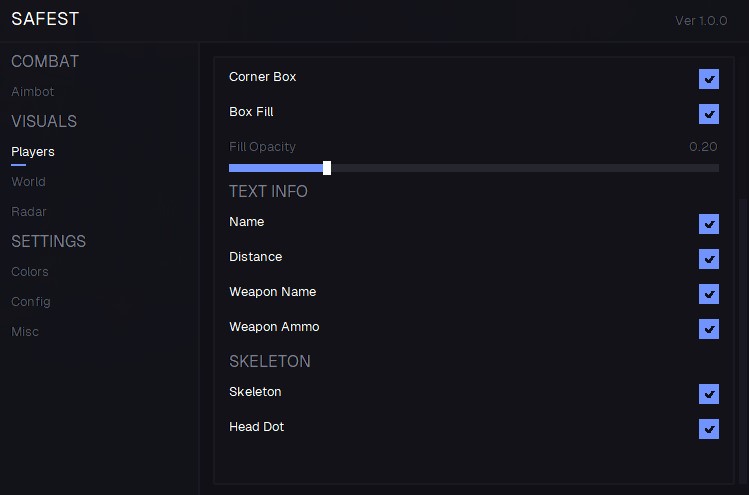Screen dimensions: 749x495
Task: Select the Players visuals tab
Action: (x=33, y=152)
